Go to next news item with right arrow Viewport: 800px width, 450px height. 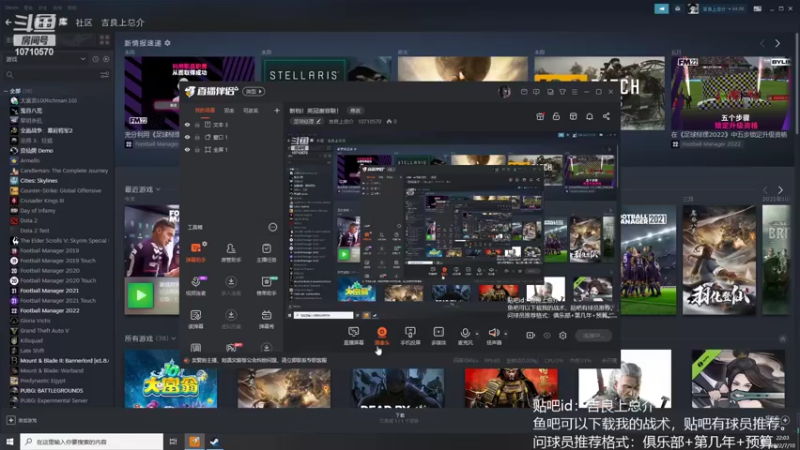pos(778,43)
